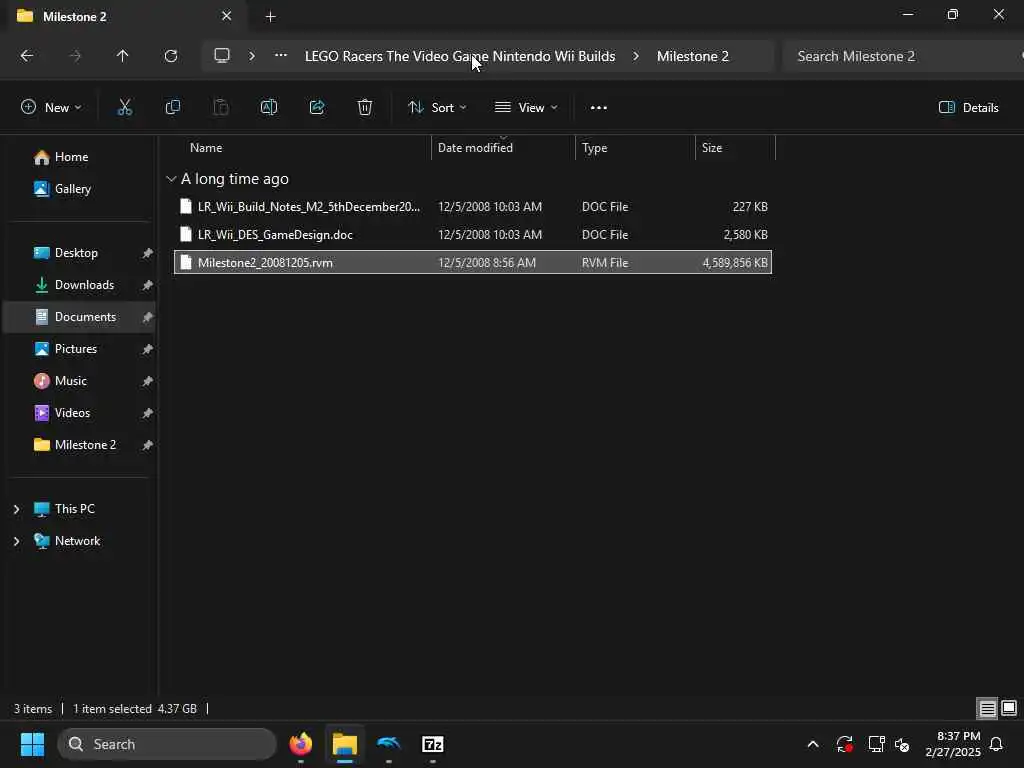Expand the Network tree node
Image resolution: width=1024 pixels, height=768 pixels.
tap(16, 541)
